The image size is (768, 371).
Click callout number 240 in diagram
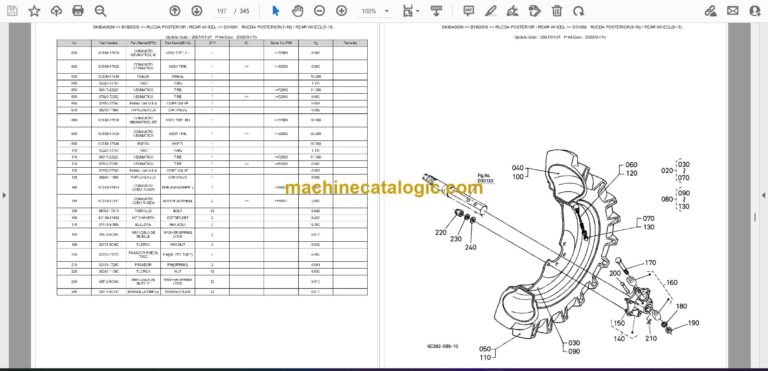click(x=470, y=247)
